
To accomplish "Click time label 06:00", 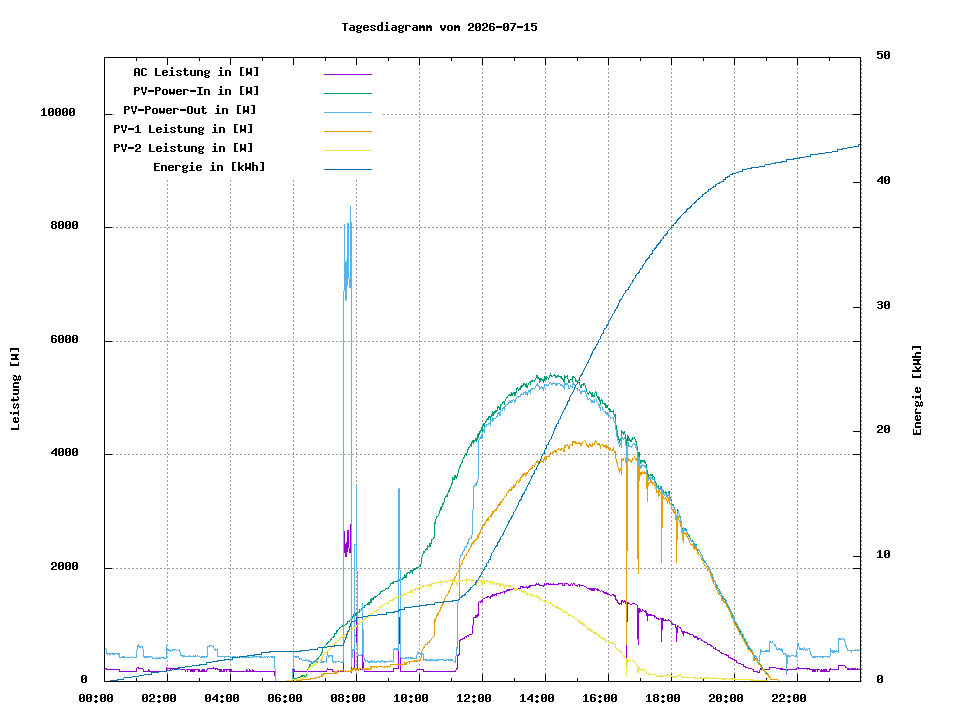I will point(285,698).
